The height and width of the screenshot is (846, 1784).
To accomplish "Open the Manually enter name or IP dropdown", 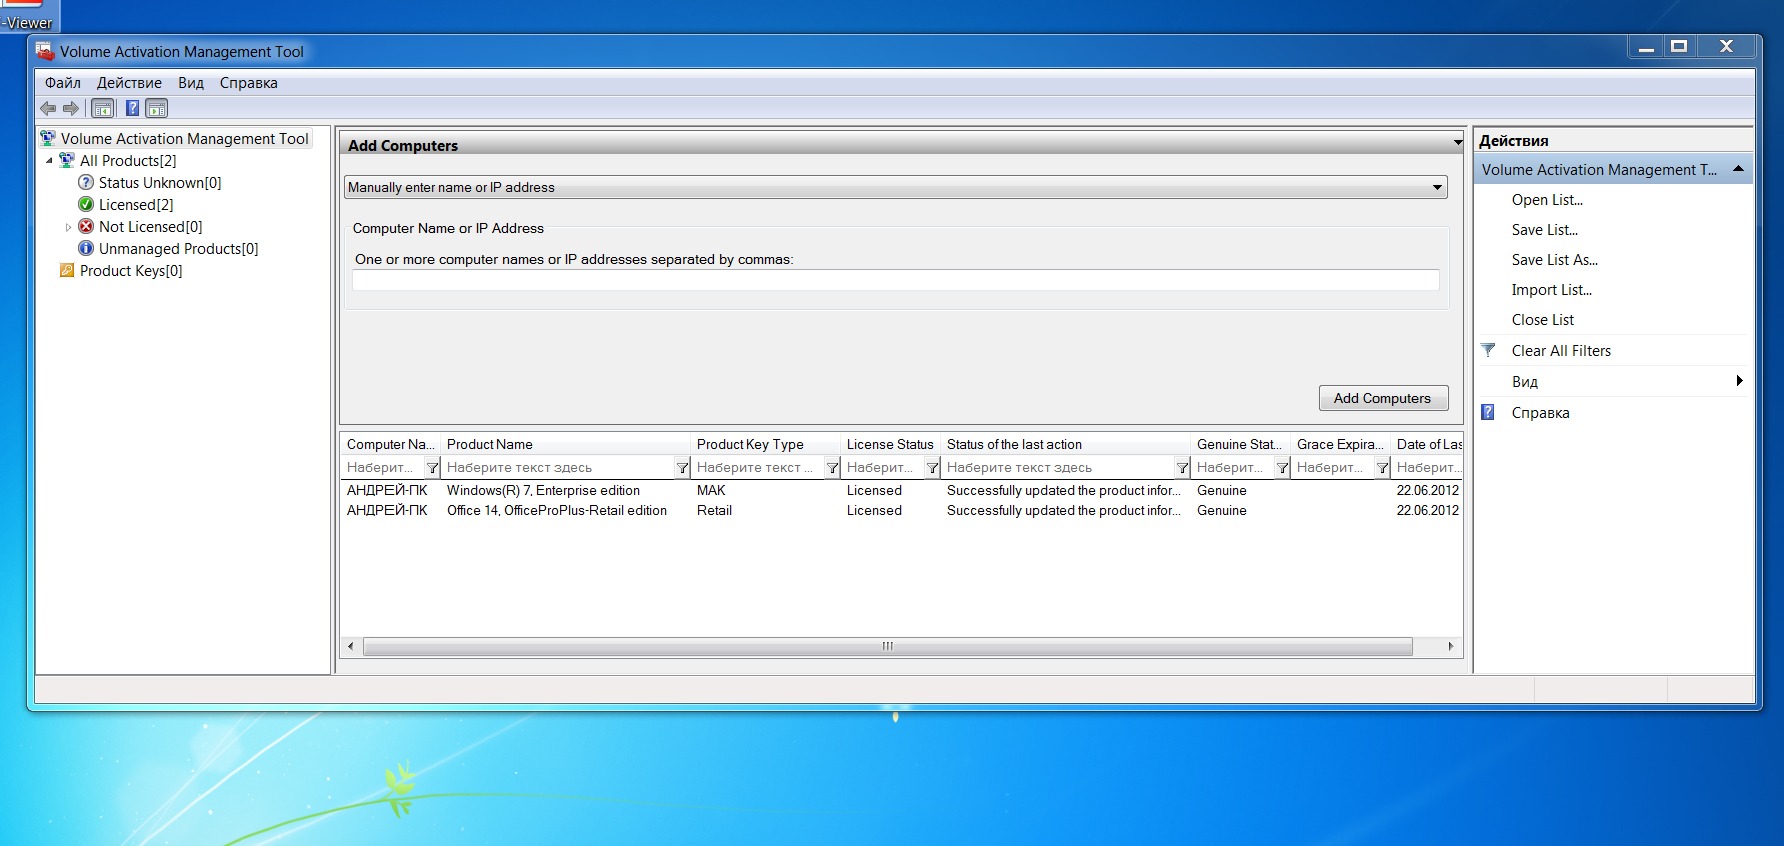I will pyautogui.click(x=1437, y=187).
